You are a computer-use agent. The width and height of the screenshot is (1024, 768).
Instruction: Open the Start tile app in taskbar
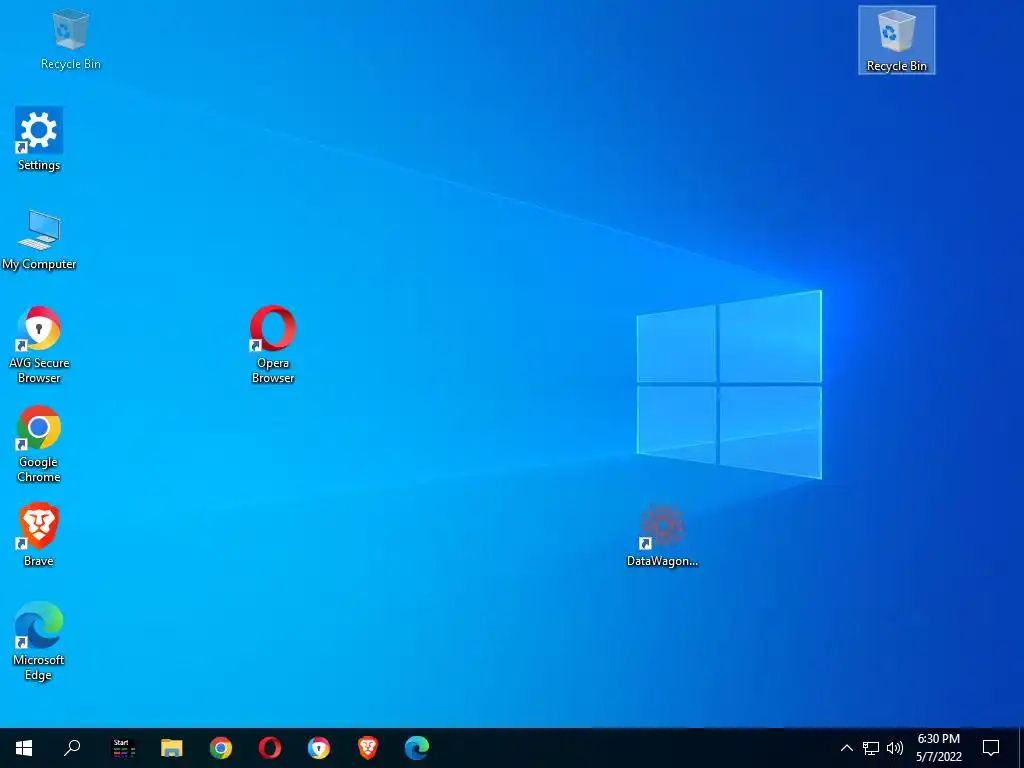click(123, 748)
